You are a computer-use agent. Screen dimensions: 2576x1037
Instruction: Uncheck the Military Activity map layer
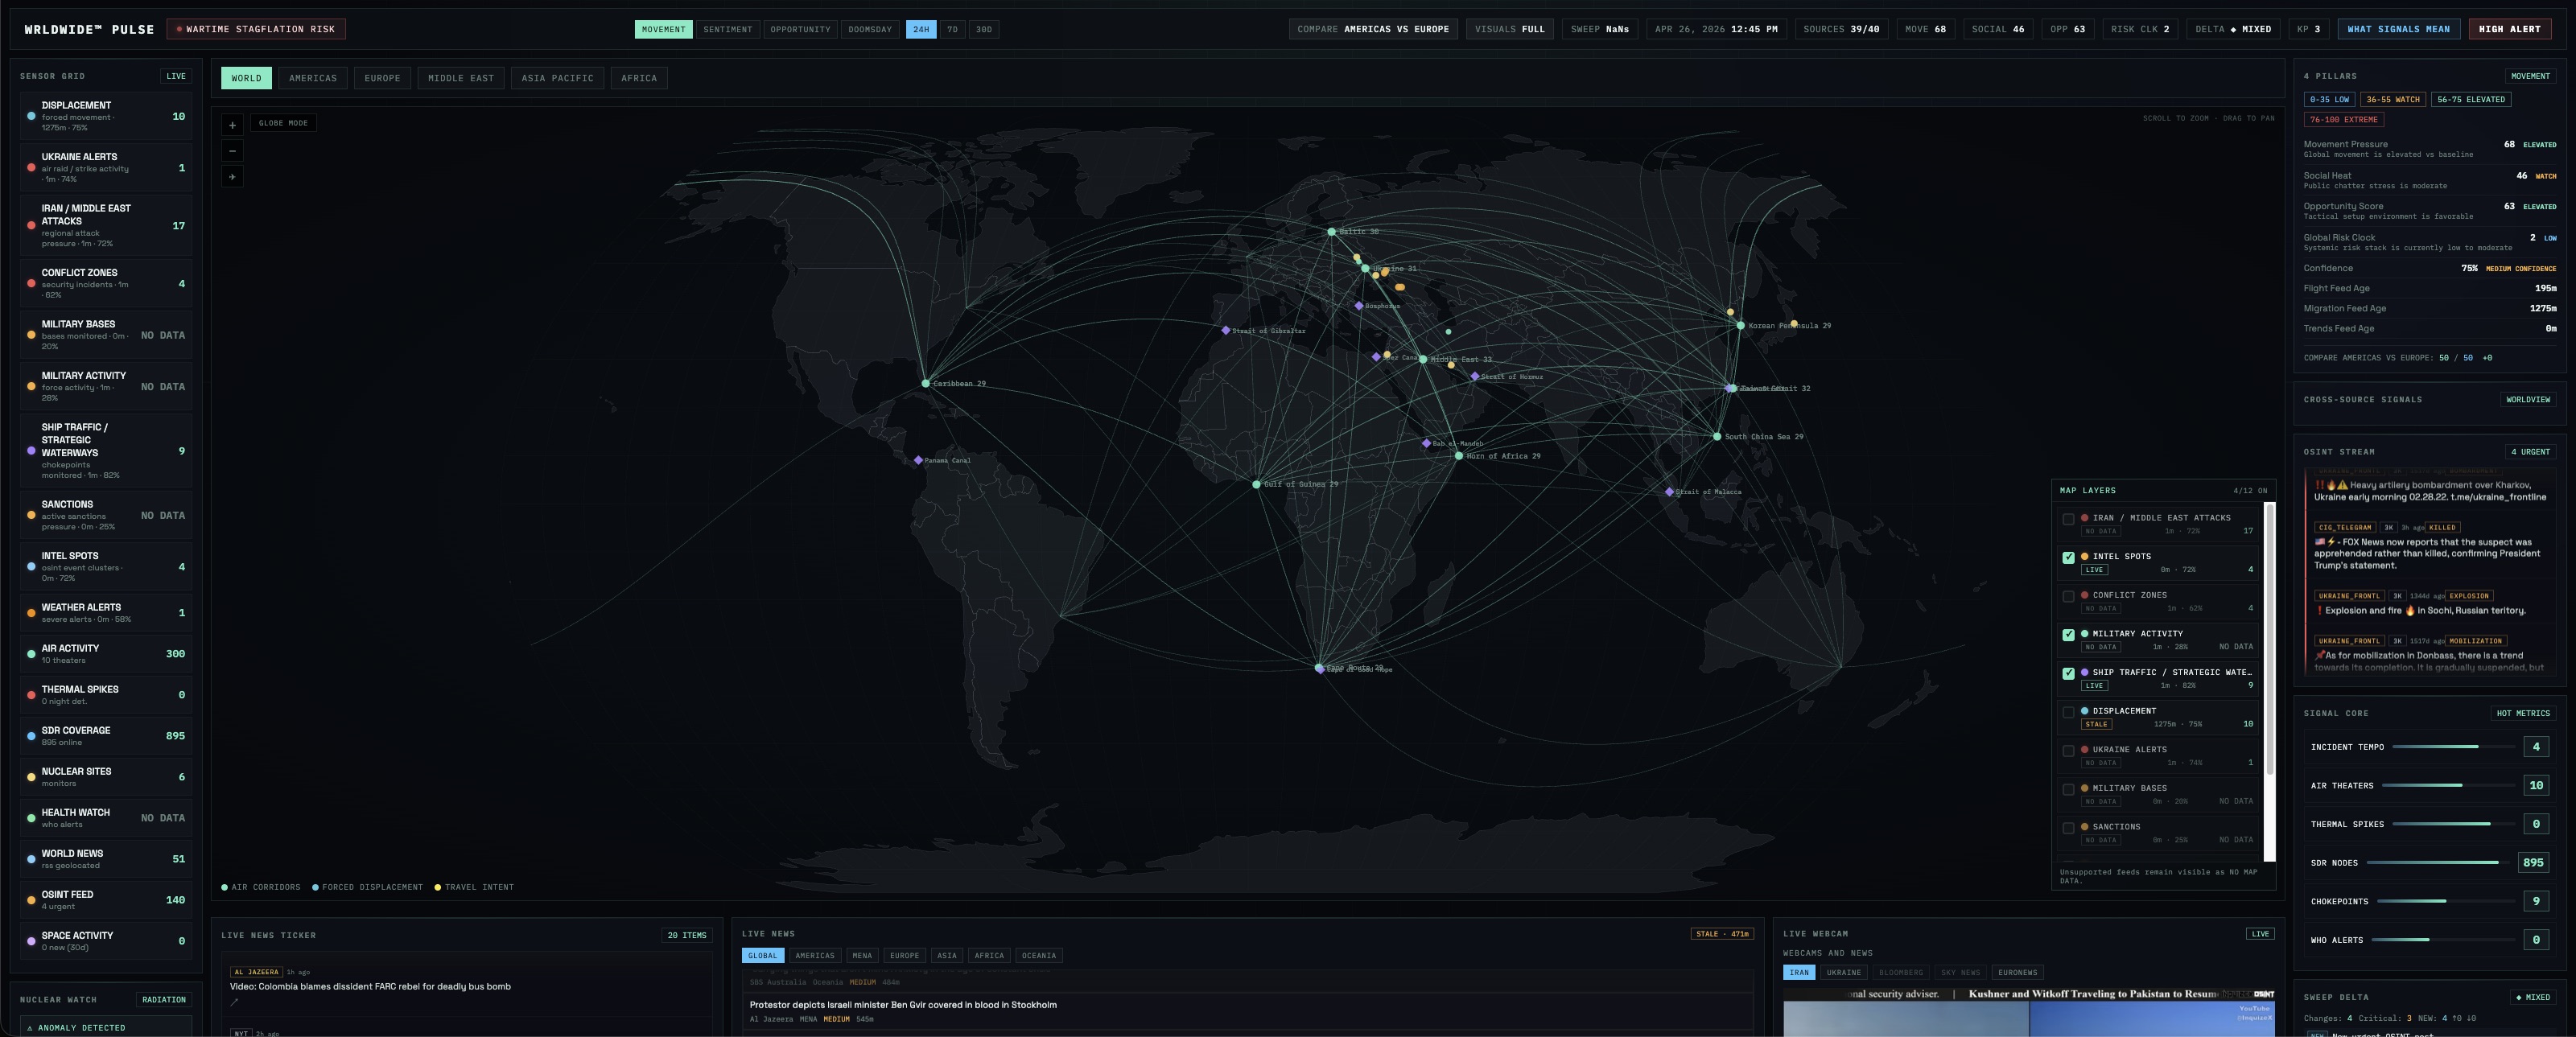coord(2068,634)
